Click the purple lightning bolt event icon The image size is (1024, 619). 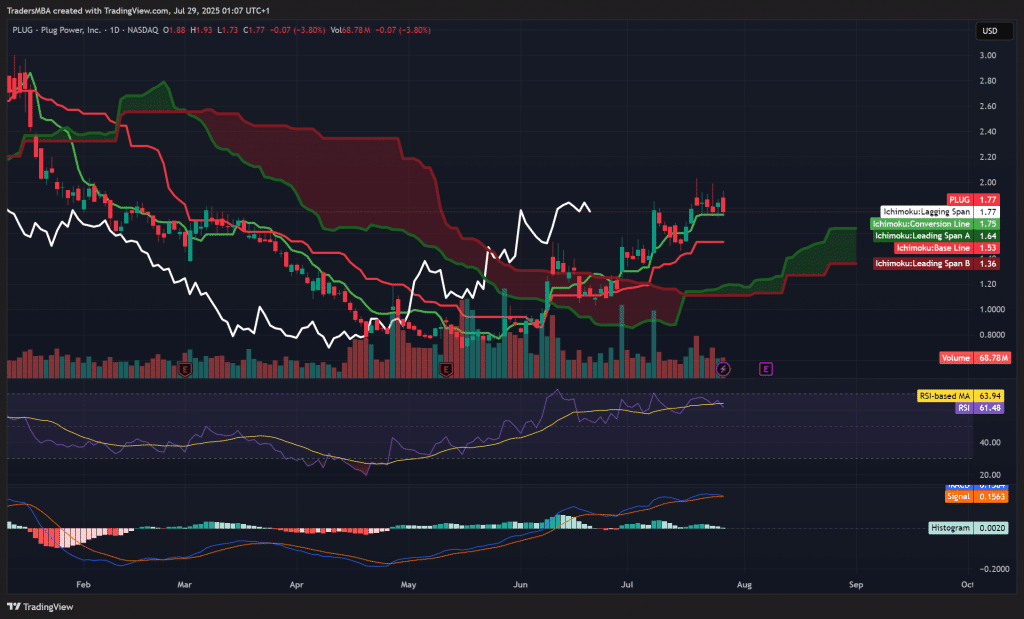[x=725, y=369]
